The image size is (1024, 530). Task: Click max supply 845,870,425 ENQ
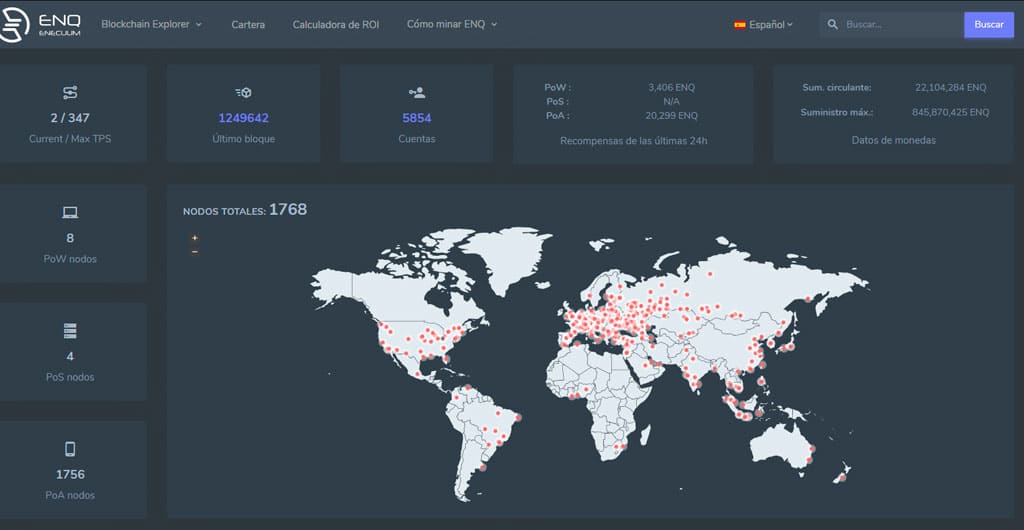(951, 112)
